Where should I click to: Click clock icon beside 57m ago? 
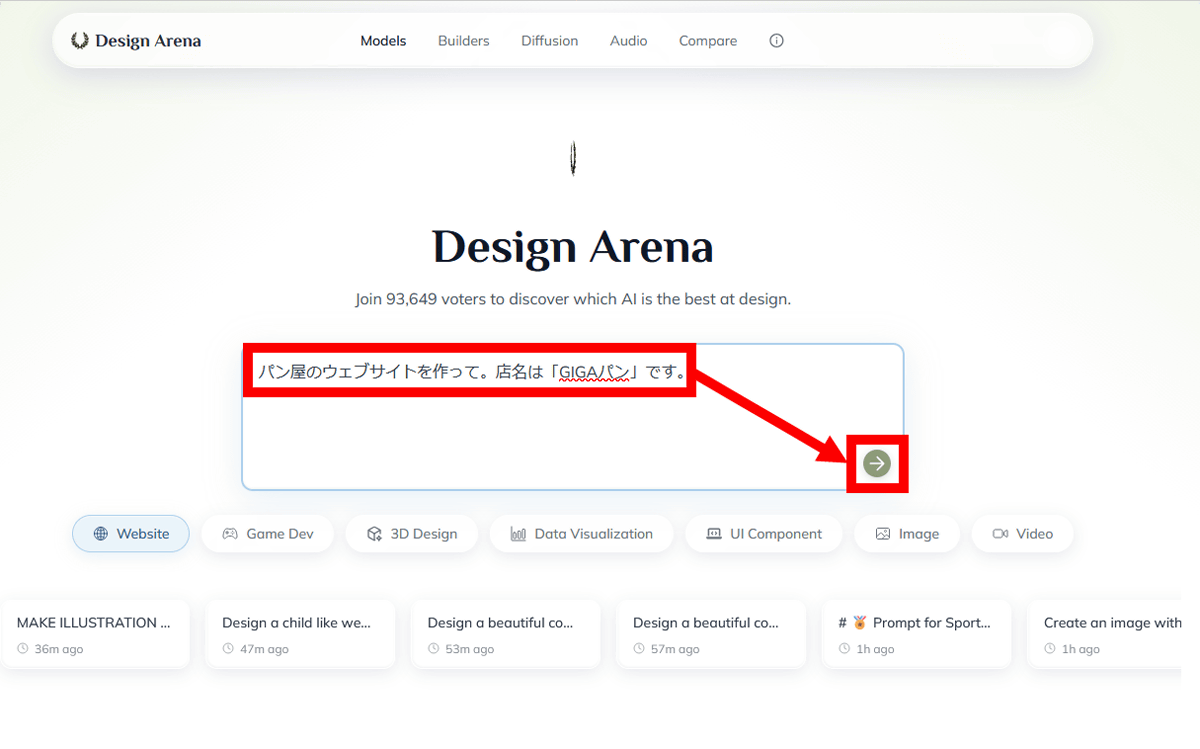coord(639,649)
